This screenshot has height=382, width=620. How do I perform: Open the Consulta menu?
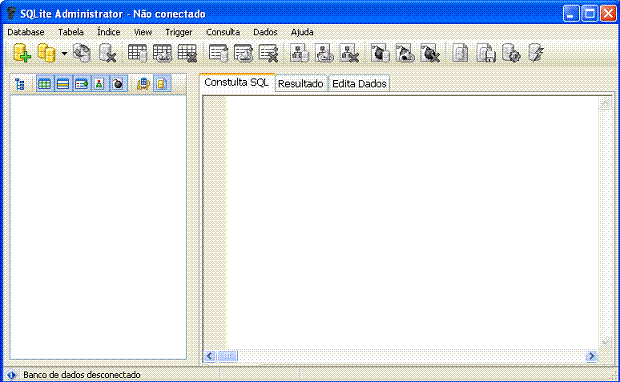tap(223, 32)
